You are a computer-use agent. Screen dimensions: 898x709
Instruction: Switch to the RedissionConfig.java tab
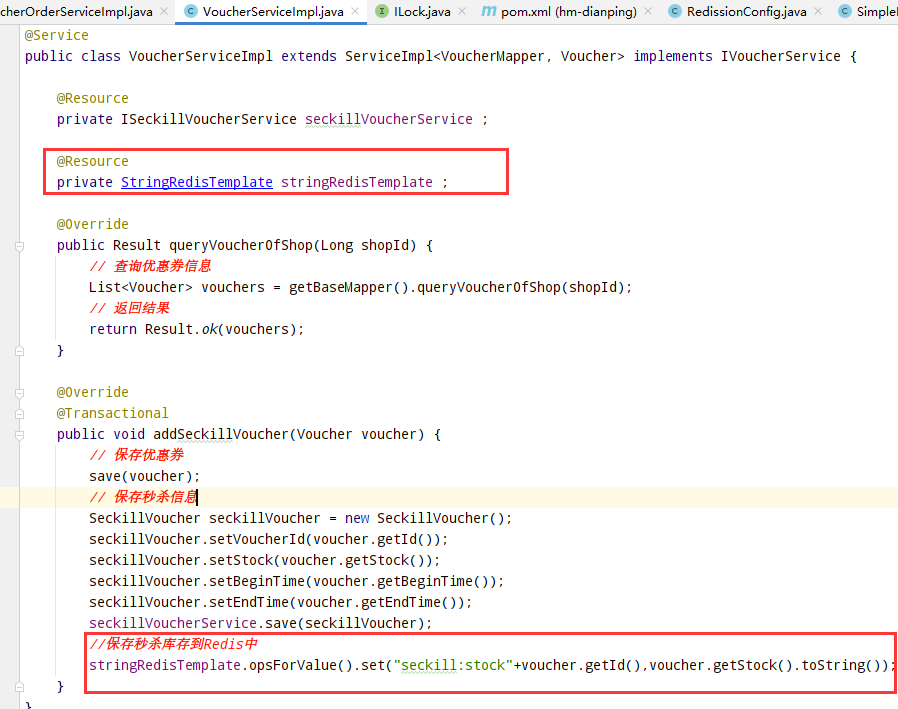pos(746,11)
